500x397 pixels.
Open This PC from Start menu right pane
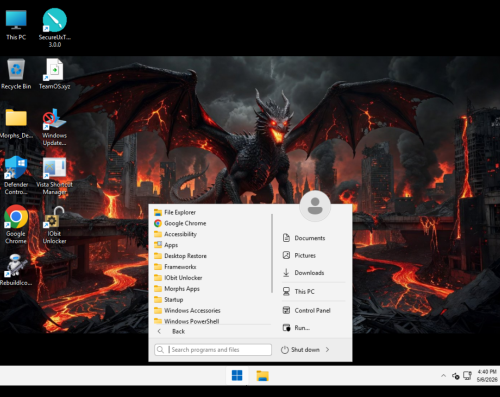pyautogui.click(x=313, y=291)
